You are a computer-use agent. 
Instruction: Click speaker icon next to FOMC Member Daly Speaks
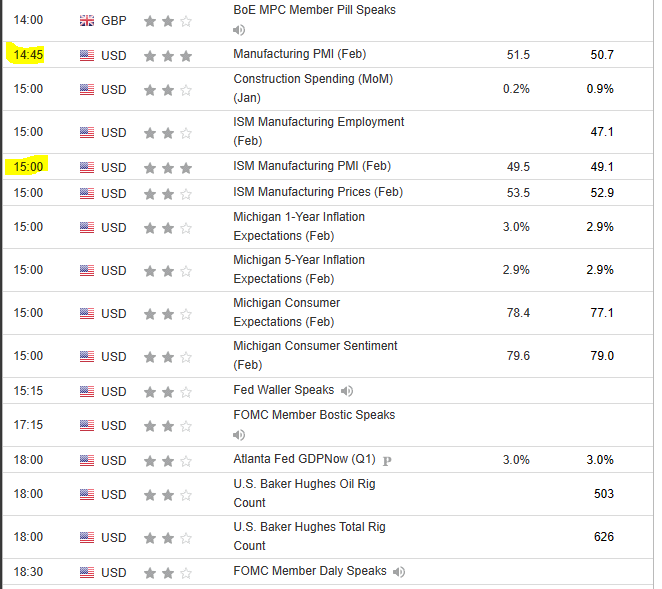399,571
